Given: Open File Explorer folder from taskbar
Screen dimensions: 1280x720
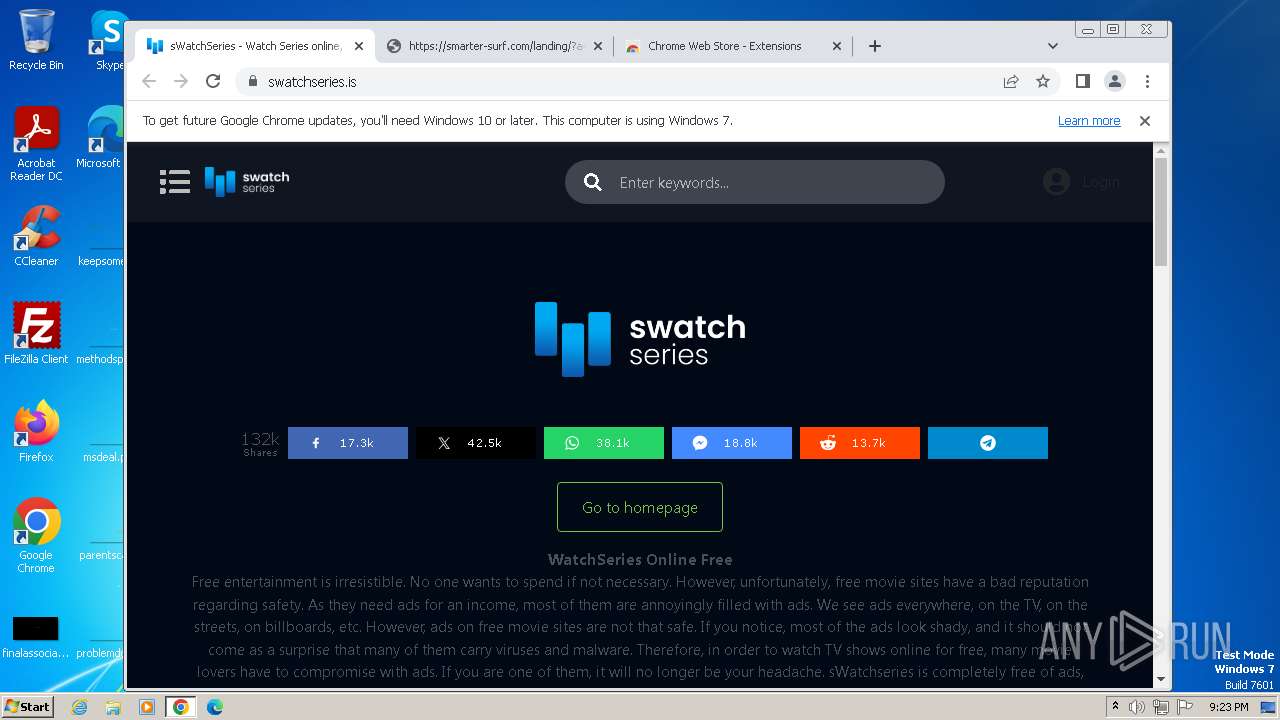Looking at the screenshot, I should coord(113,707).
